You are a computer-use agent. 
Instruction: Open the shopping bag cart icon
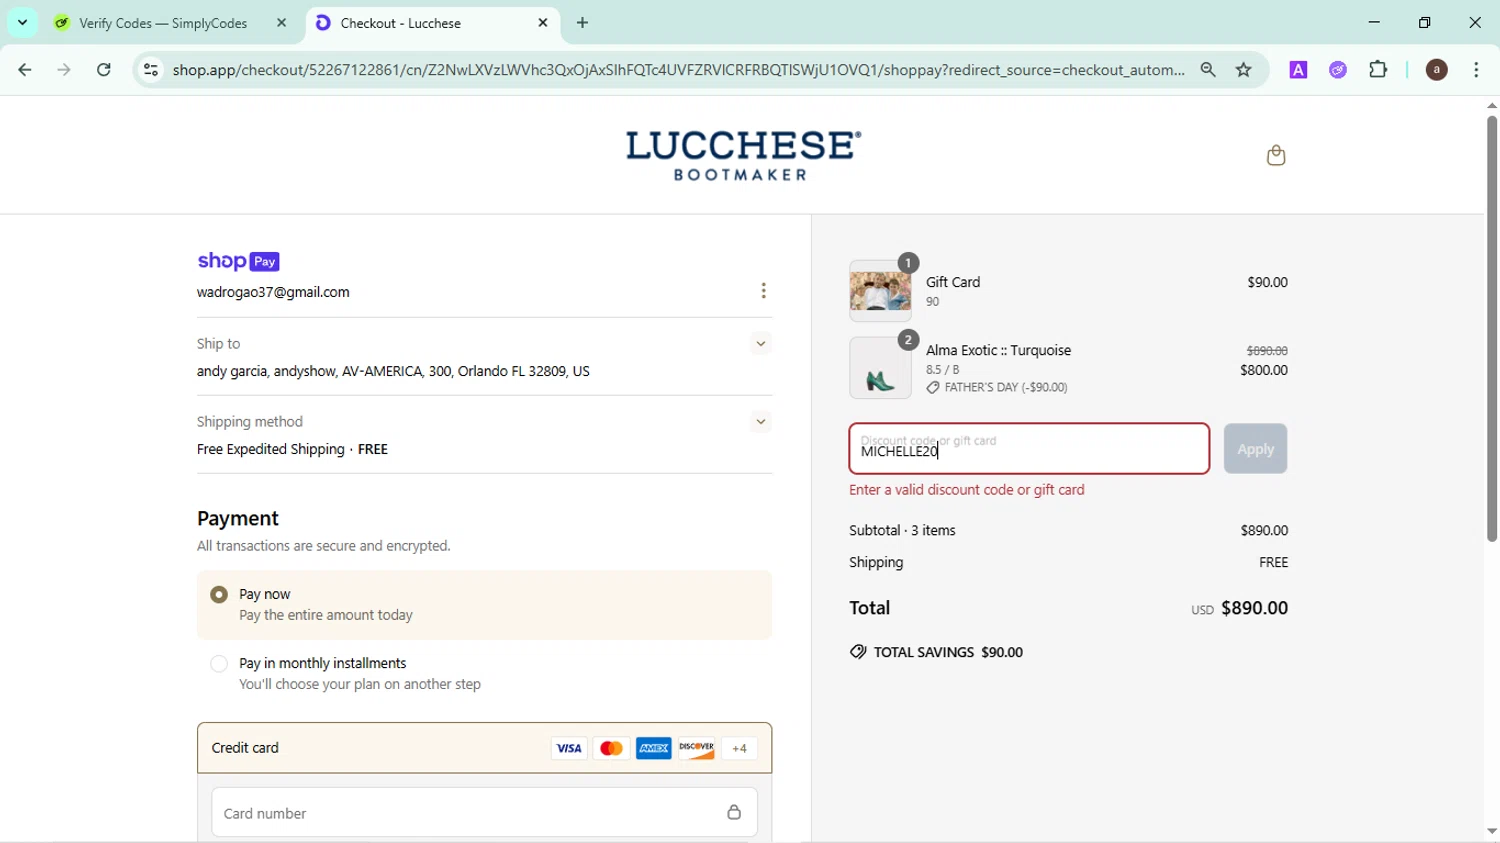point(1276,155)
